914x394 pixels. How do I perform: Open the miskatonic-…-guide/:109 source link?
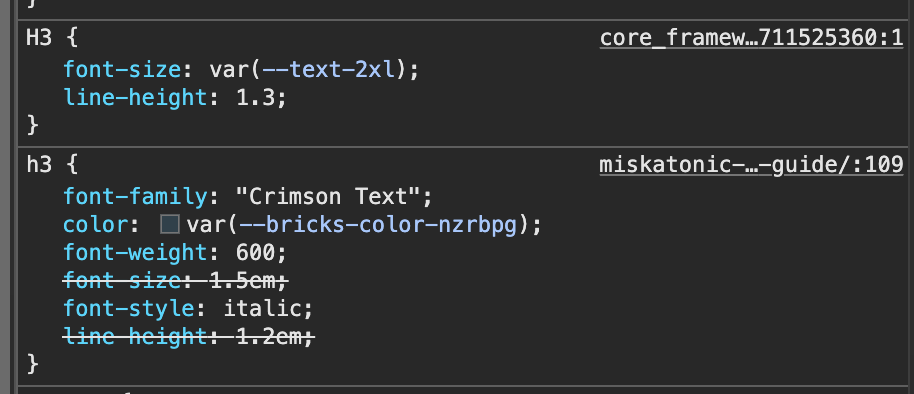[751, 165]
